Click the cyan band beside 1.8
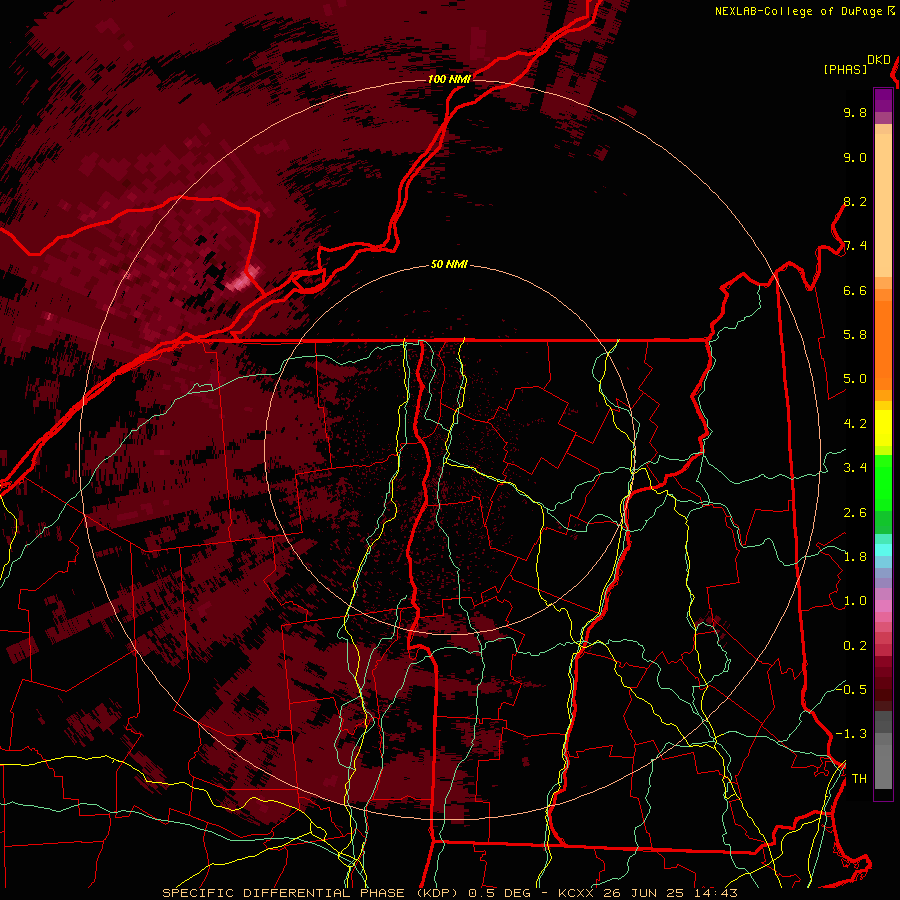The width and height of the screenshot is (900, 900). tap(883, 550)
